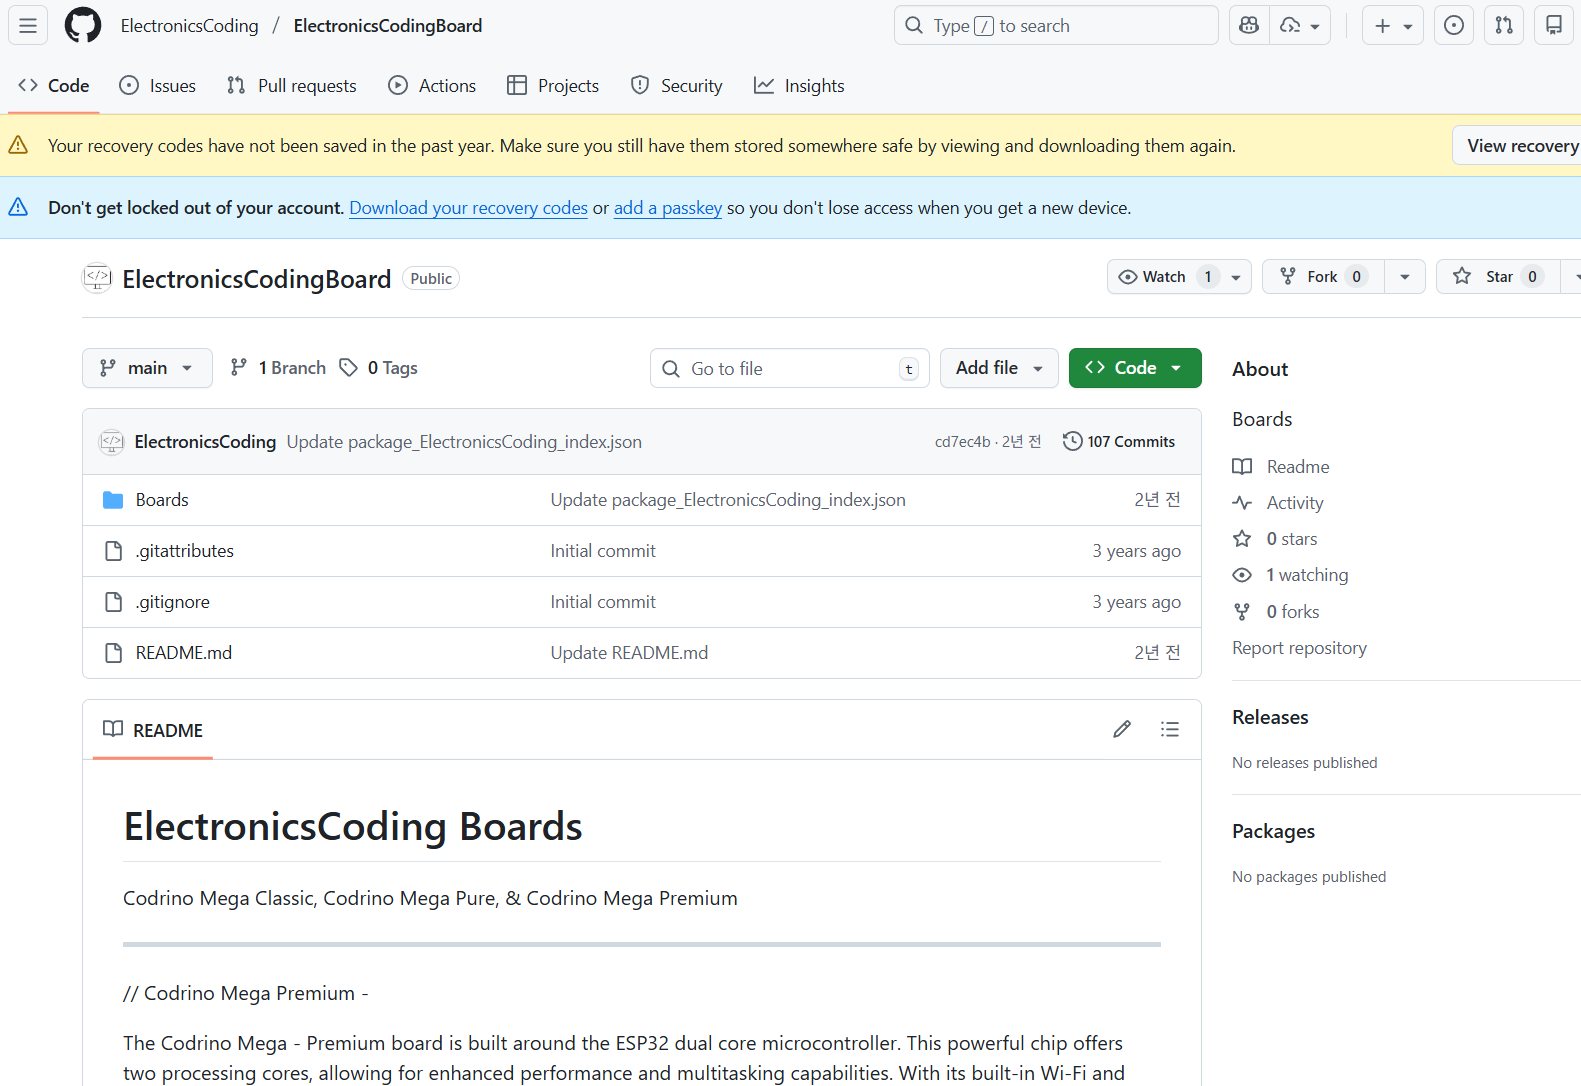The height and width of the screenshot is (1086, 1581).
Task: Click the repository avatar beside ElectronicsCodingBoard title
Action: (97, 278)
